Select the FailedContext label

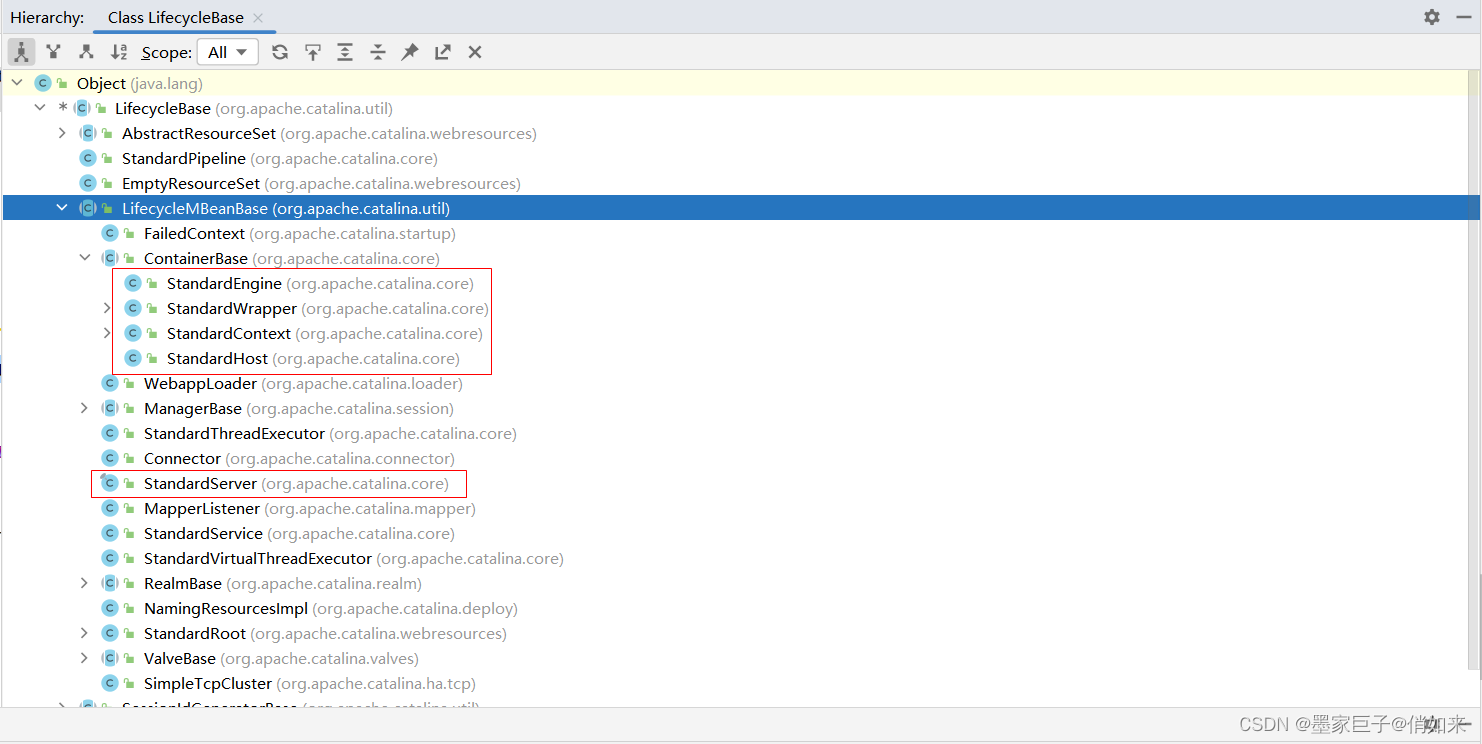[x=194, y=233]
